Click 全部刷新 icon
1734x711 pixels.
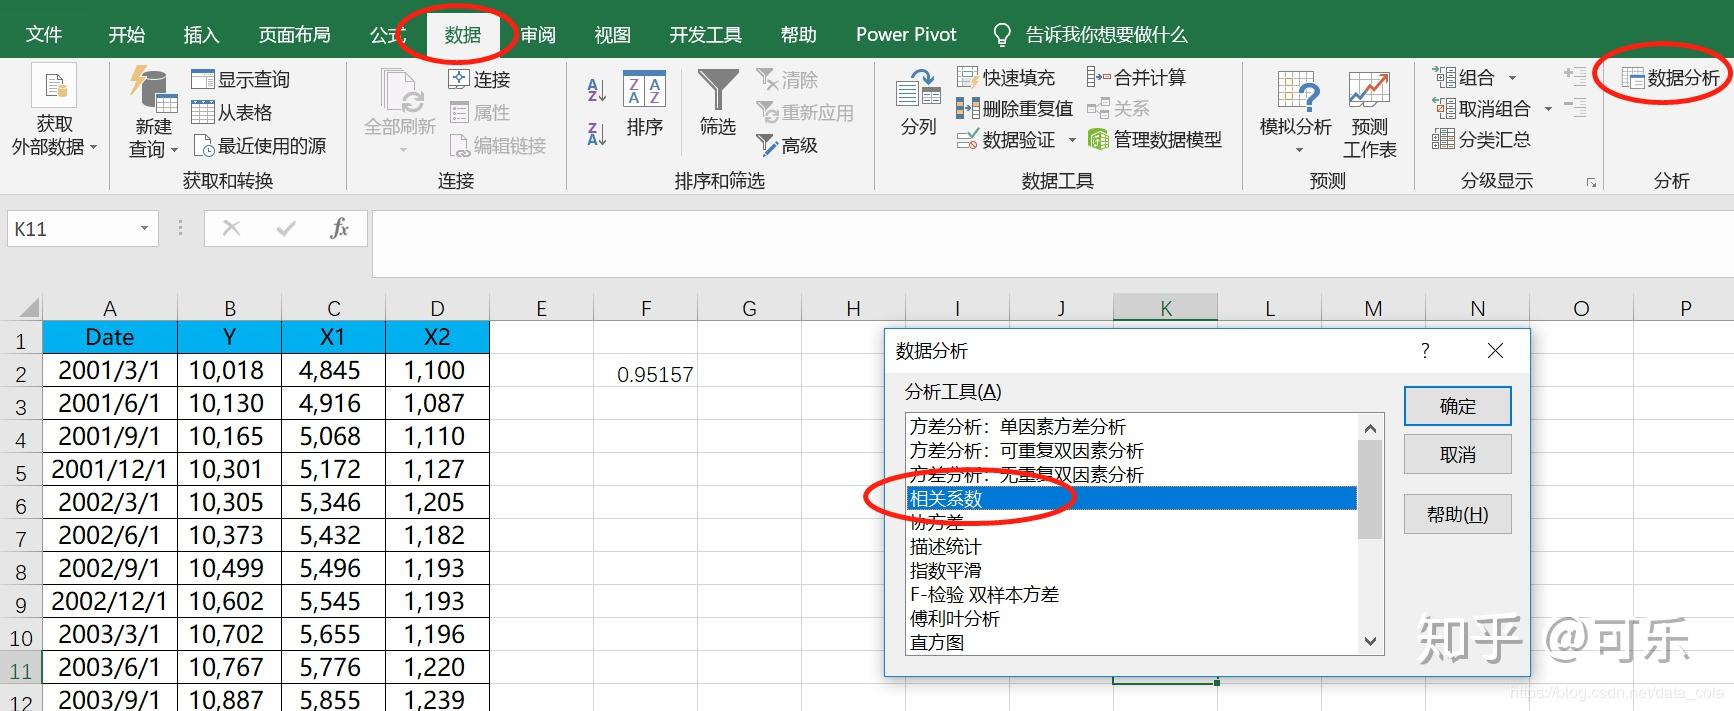tap(400, 90)
